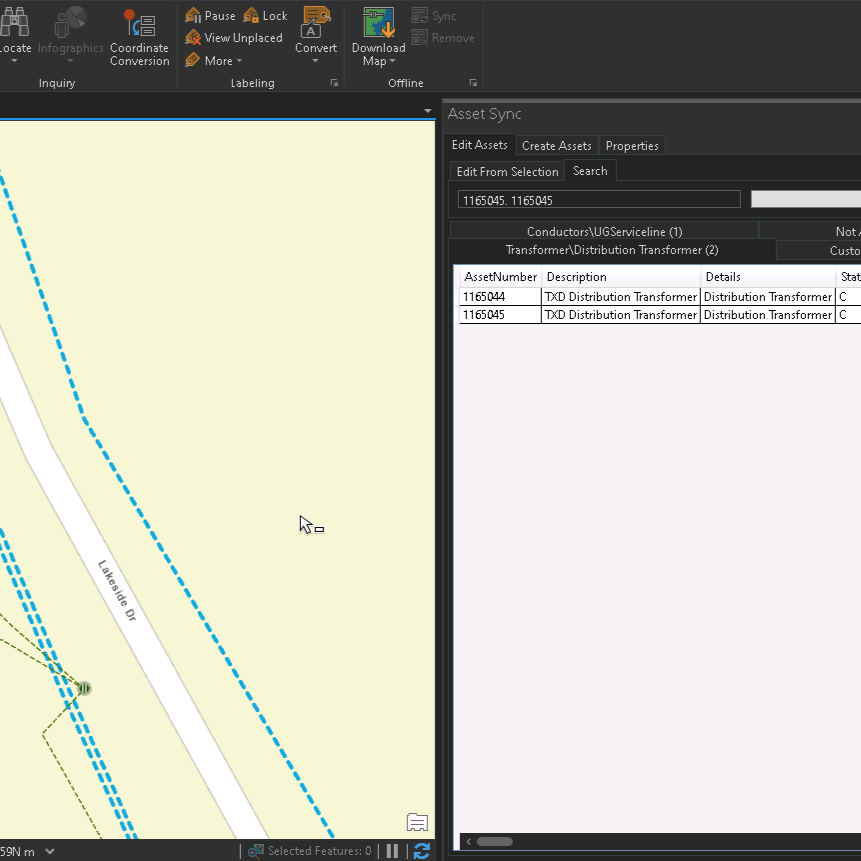Click the table's horizontal scrollbar thumb

[495, 841]
